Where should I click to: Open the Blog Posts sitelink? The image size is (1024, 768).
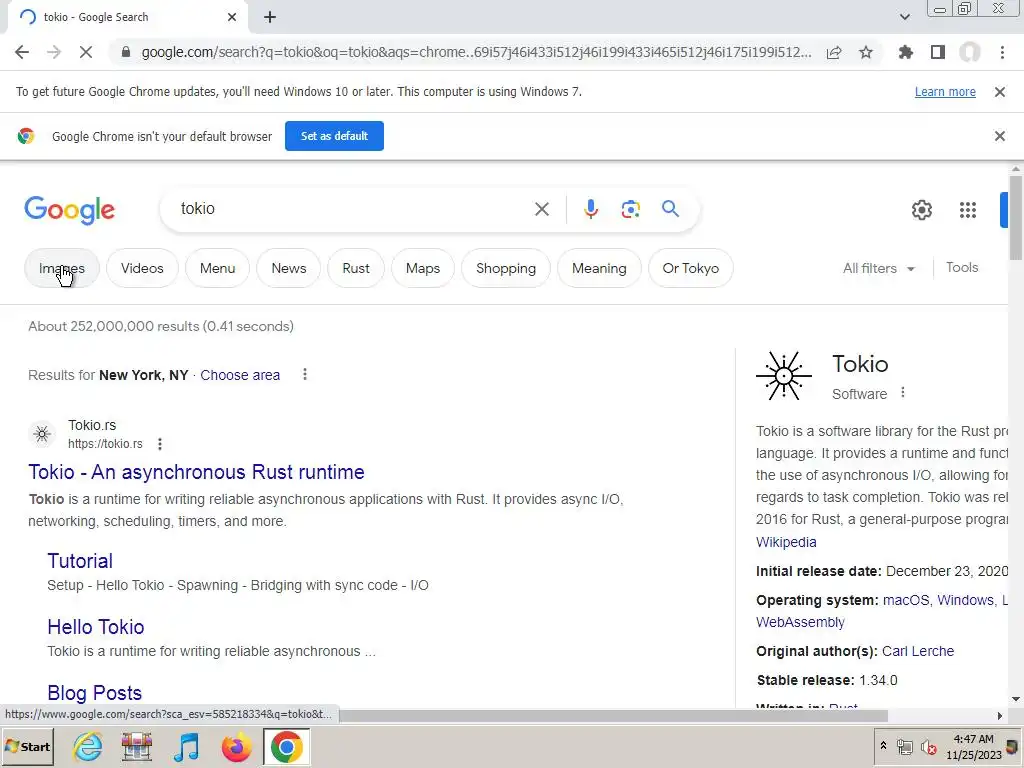point(95,692)
